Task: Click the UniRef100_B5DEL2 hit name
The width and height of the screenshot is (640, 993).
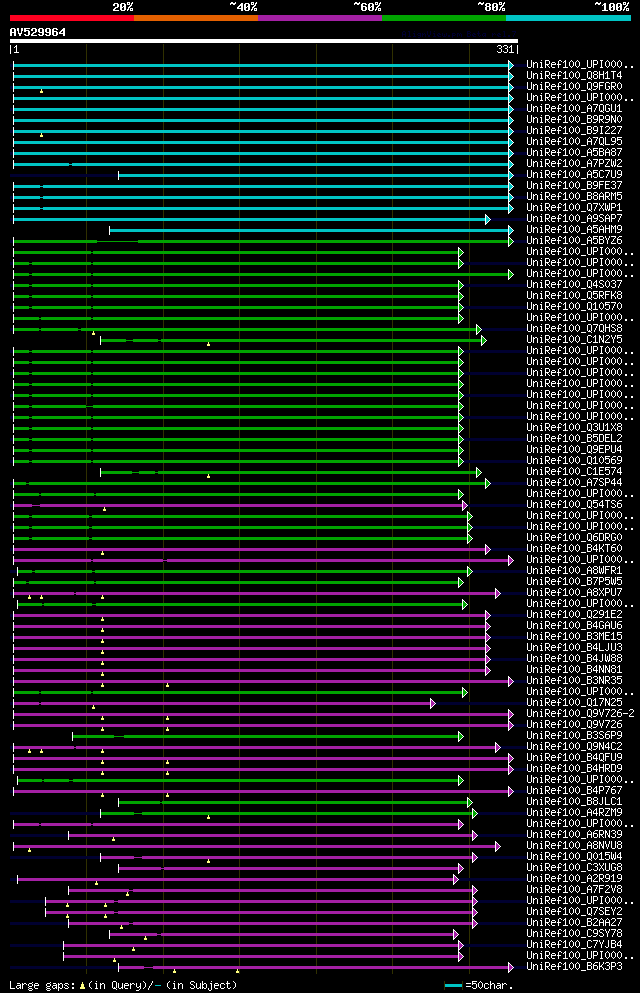Action: [x=574, y=438]
